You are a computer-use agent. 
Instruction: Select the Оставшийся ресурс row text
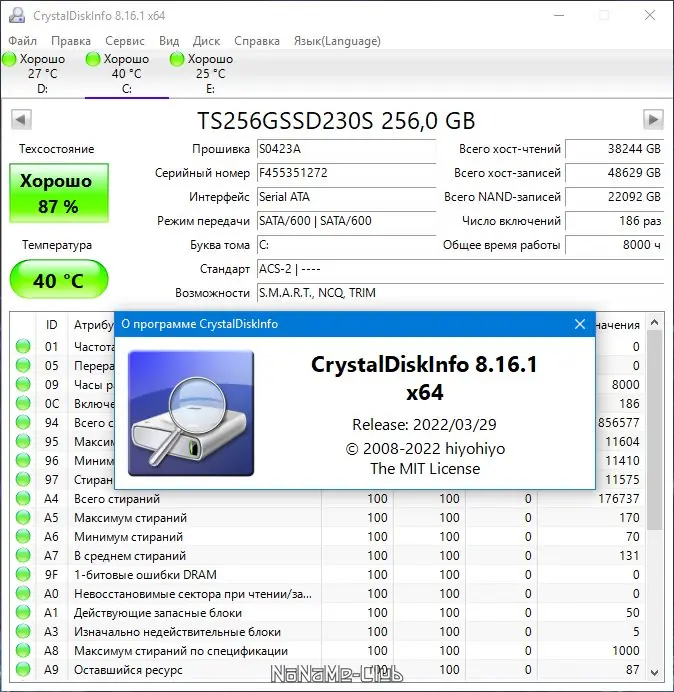coord(128,669)
